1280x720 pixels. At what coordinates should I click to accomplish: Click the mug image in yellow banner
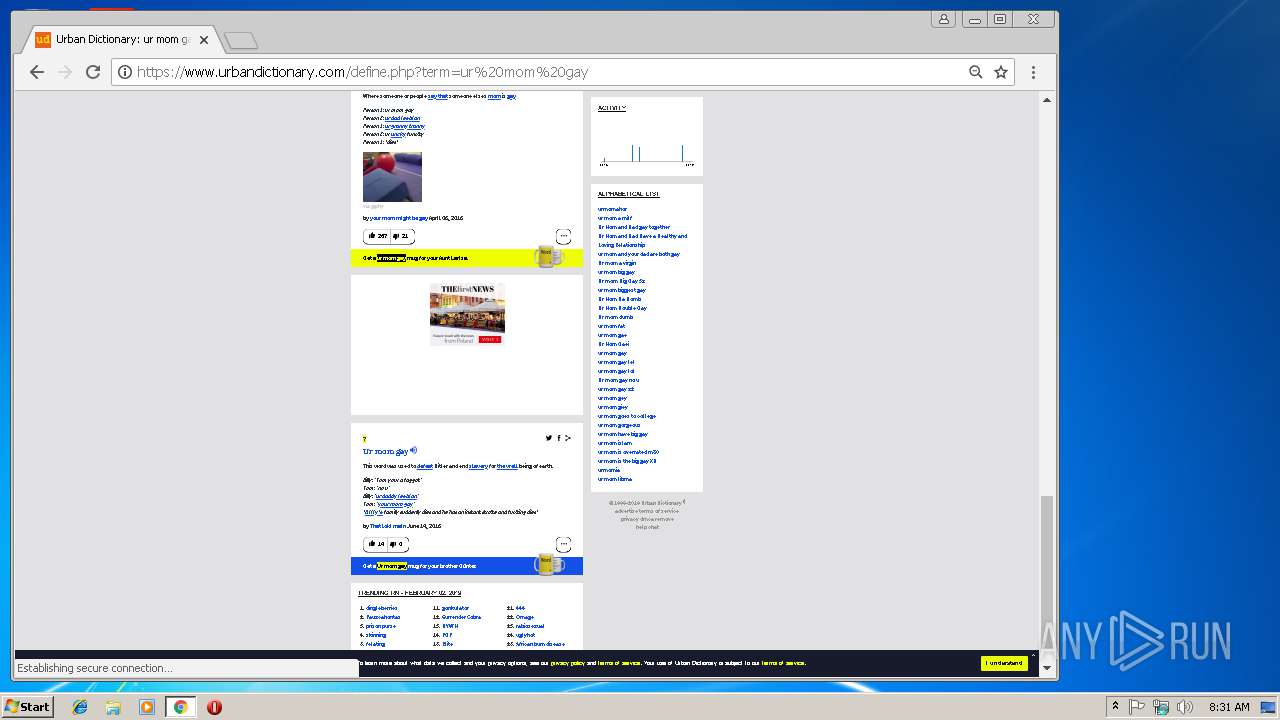click(x=548, y=257)
